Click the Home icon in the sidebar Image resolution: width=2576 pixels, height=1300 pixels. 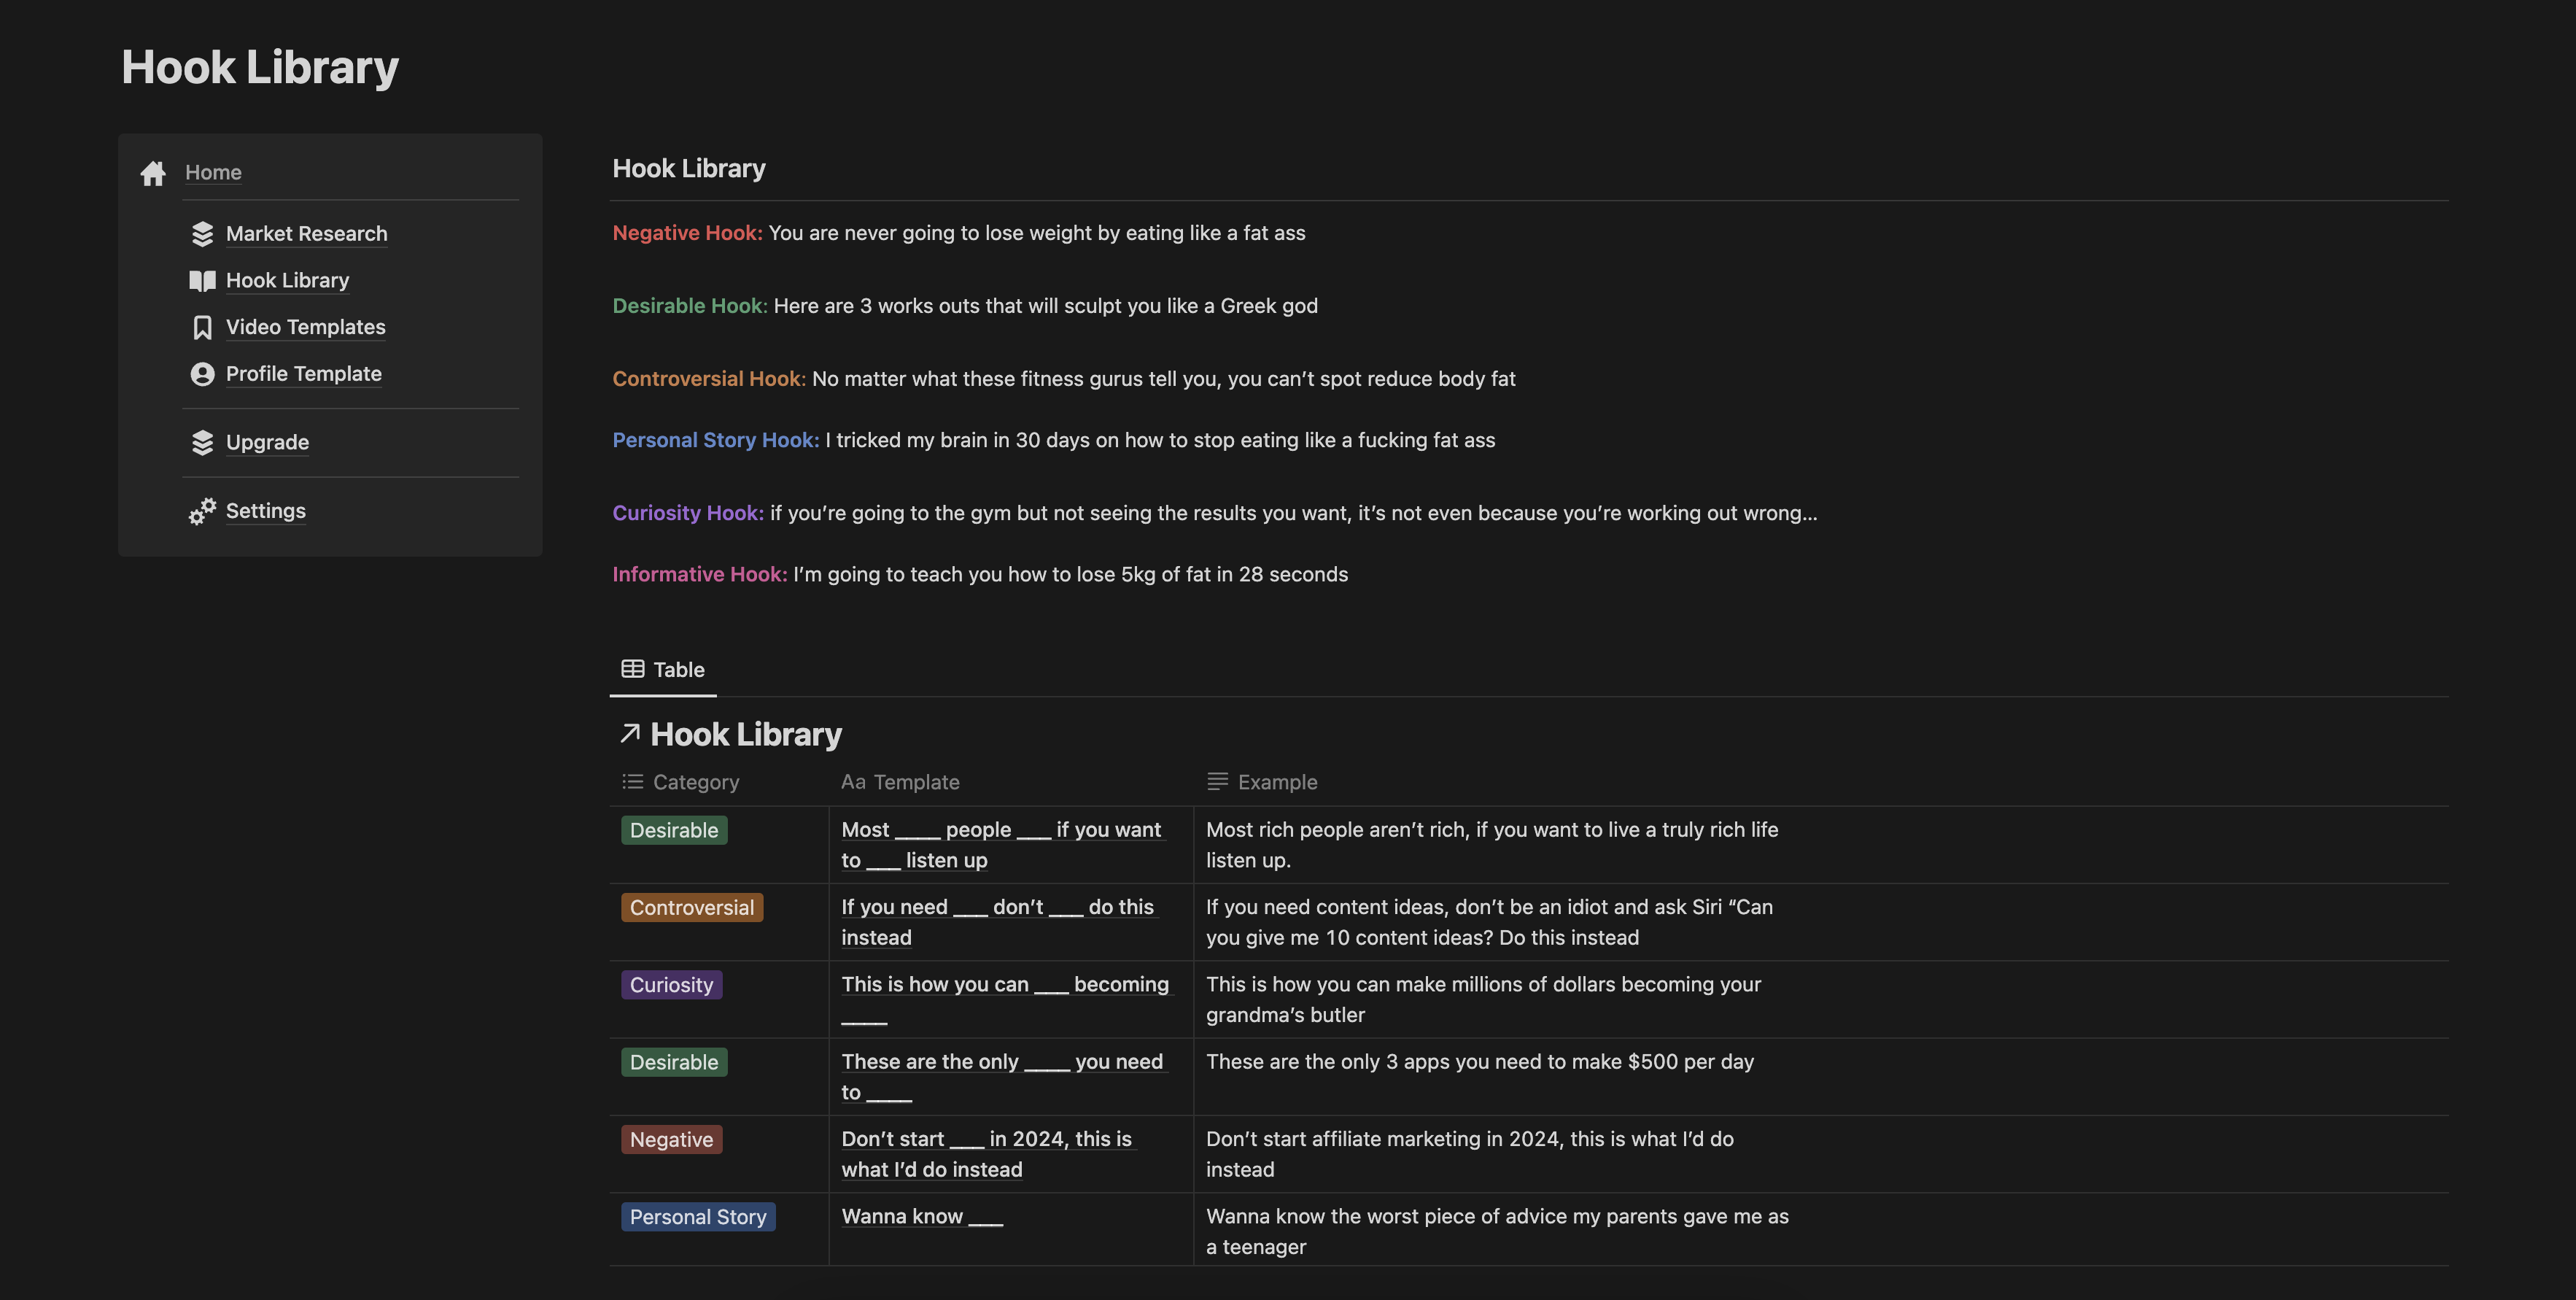[152, 172]
